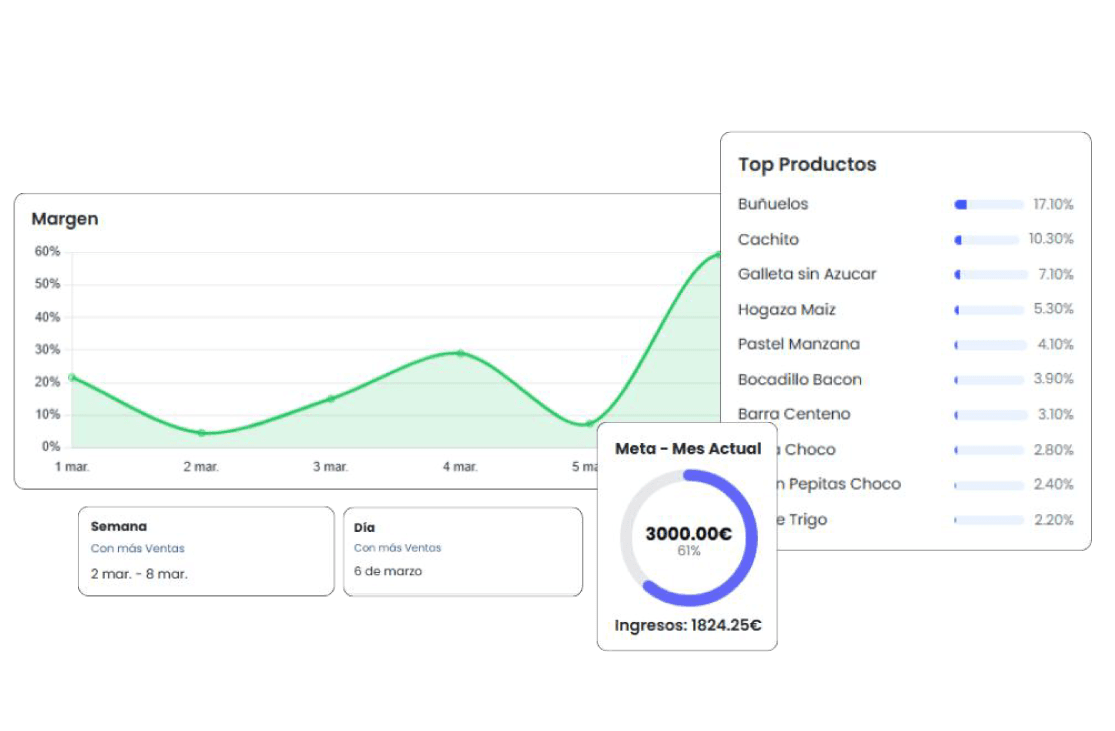Click the 1 mar. data point on Margen chart
This screenshot has height=731, width=1115.
71,377
